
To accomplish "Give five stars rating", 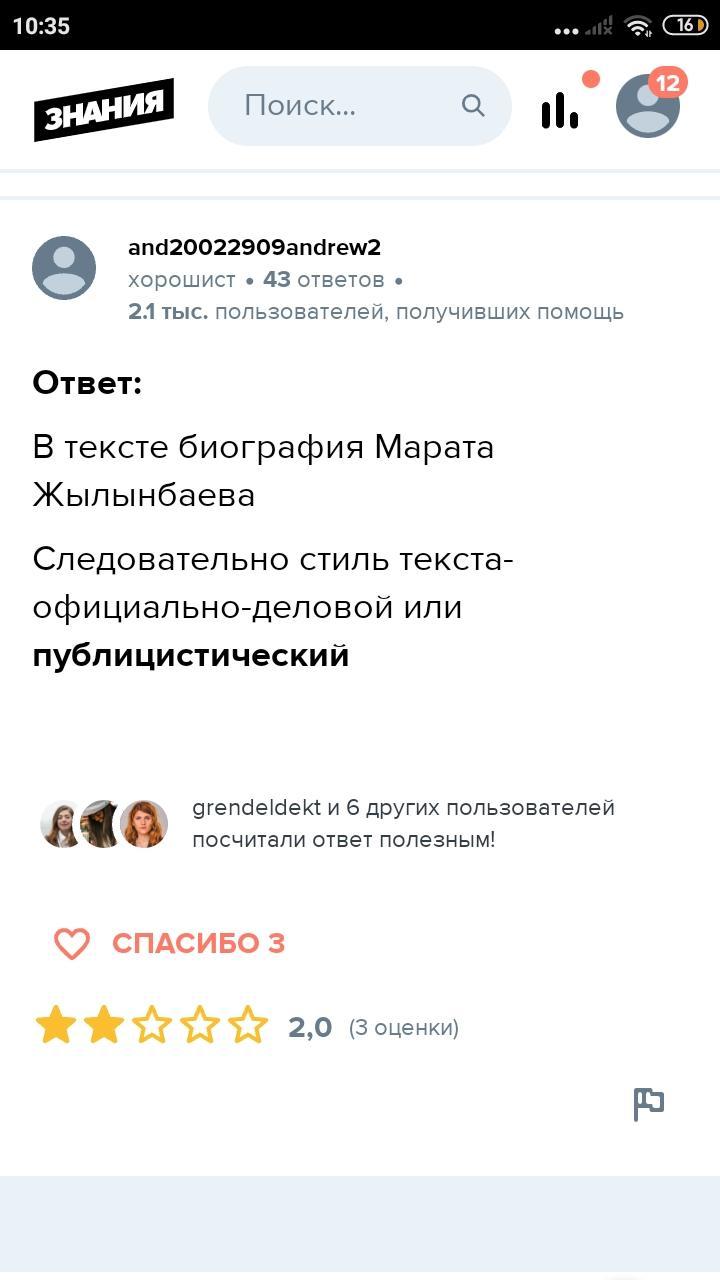I will 248,1026.
